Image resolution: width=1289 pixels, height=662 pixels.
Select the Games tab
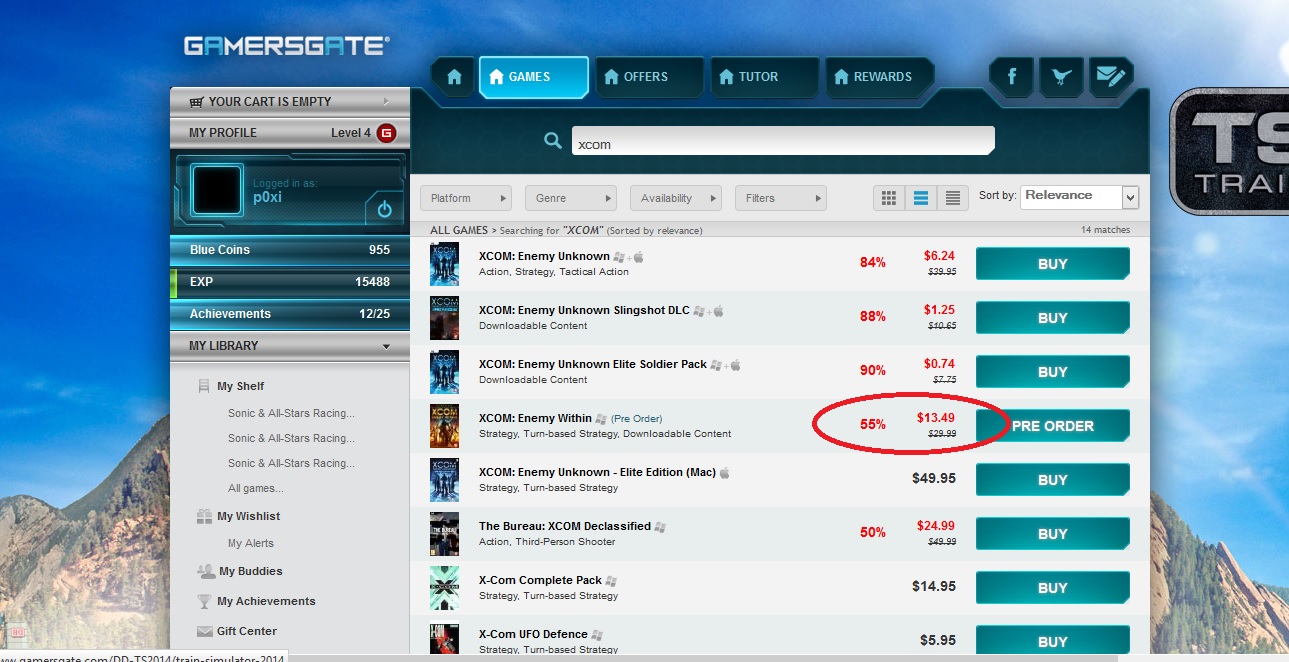(533, 77)
